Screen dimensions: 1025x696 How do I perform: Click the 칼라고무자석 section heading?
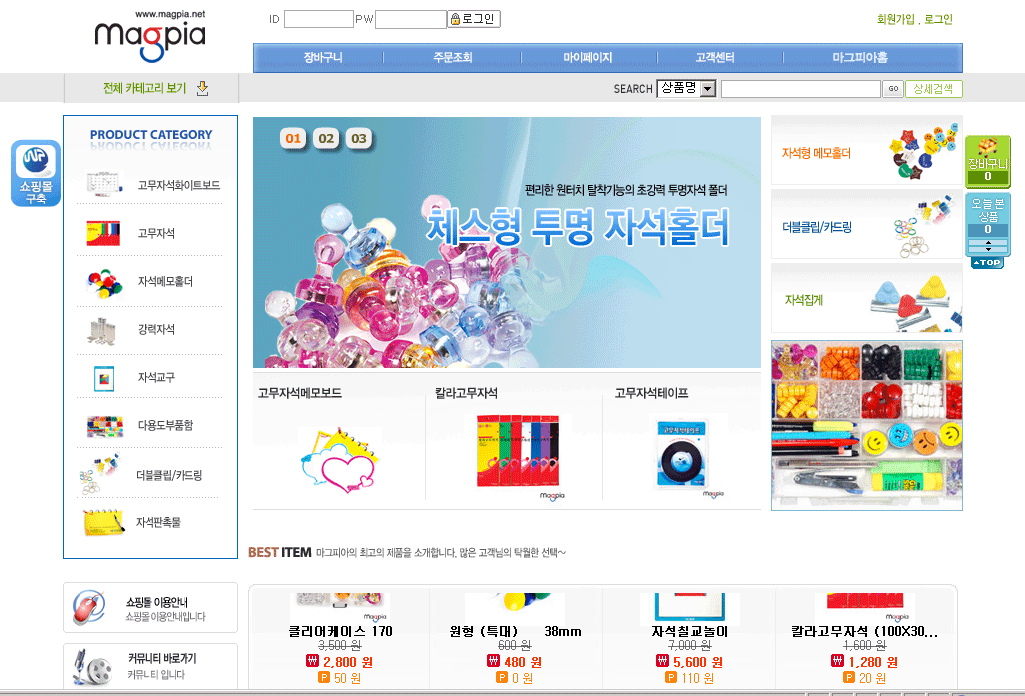(x=466, y=393)
